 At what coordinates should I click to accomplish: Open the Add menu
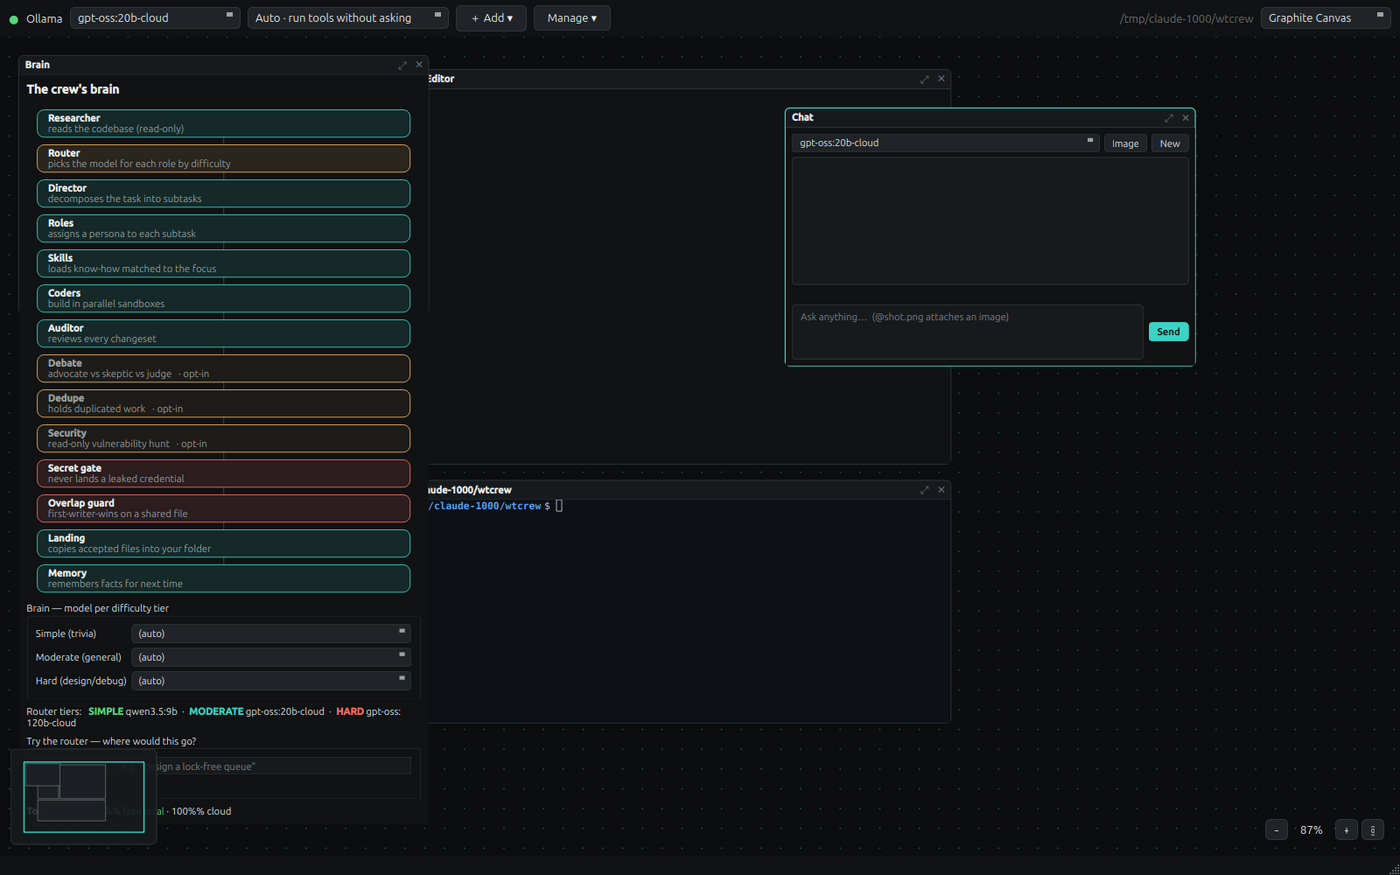[491, 18]
